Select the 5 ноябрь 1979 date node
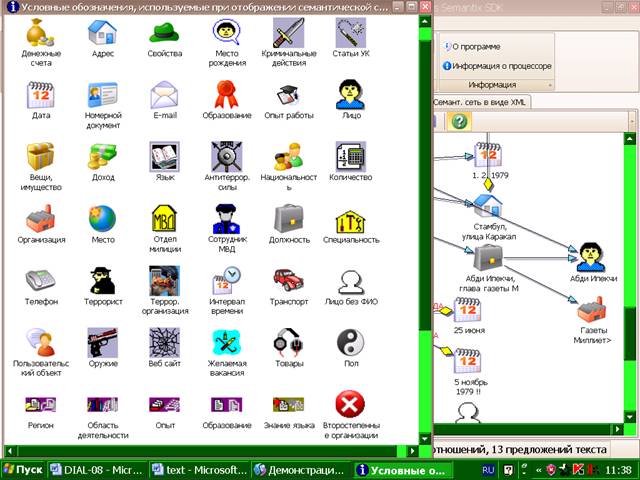This screenshot has height=480, width=640. click(467, 361)
